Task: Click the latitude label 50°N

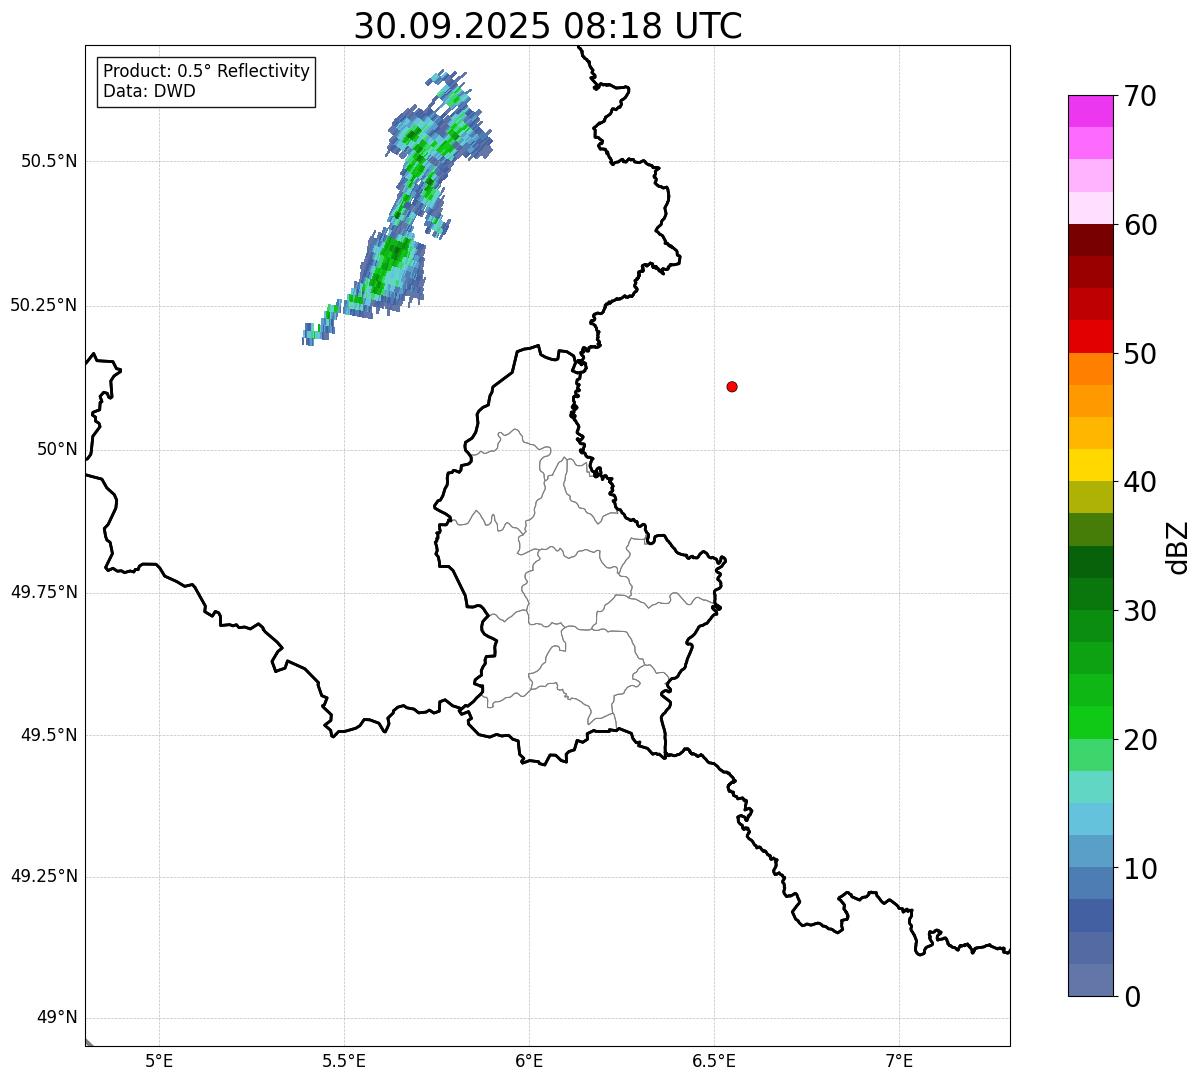Action: [57, 449]
